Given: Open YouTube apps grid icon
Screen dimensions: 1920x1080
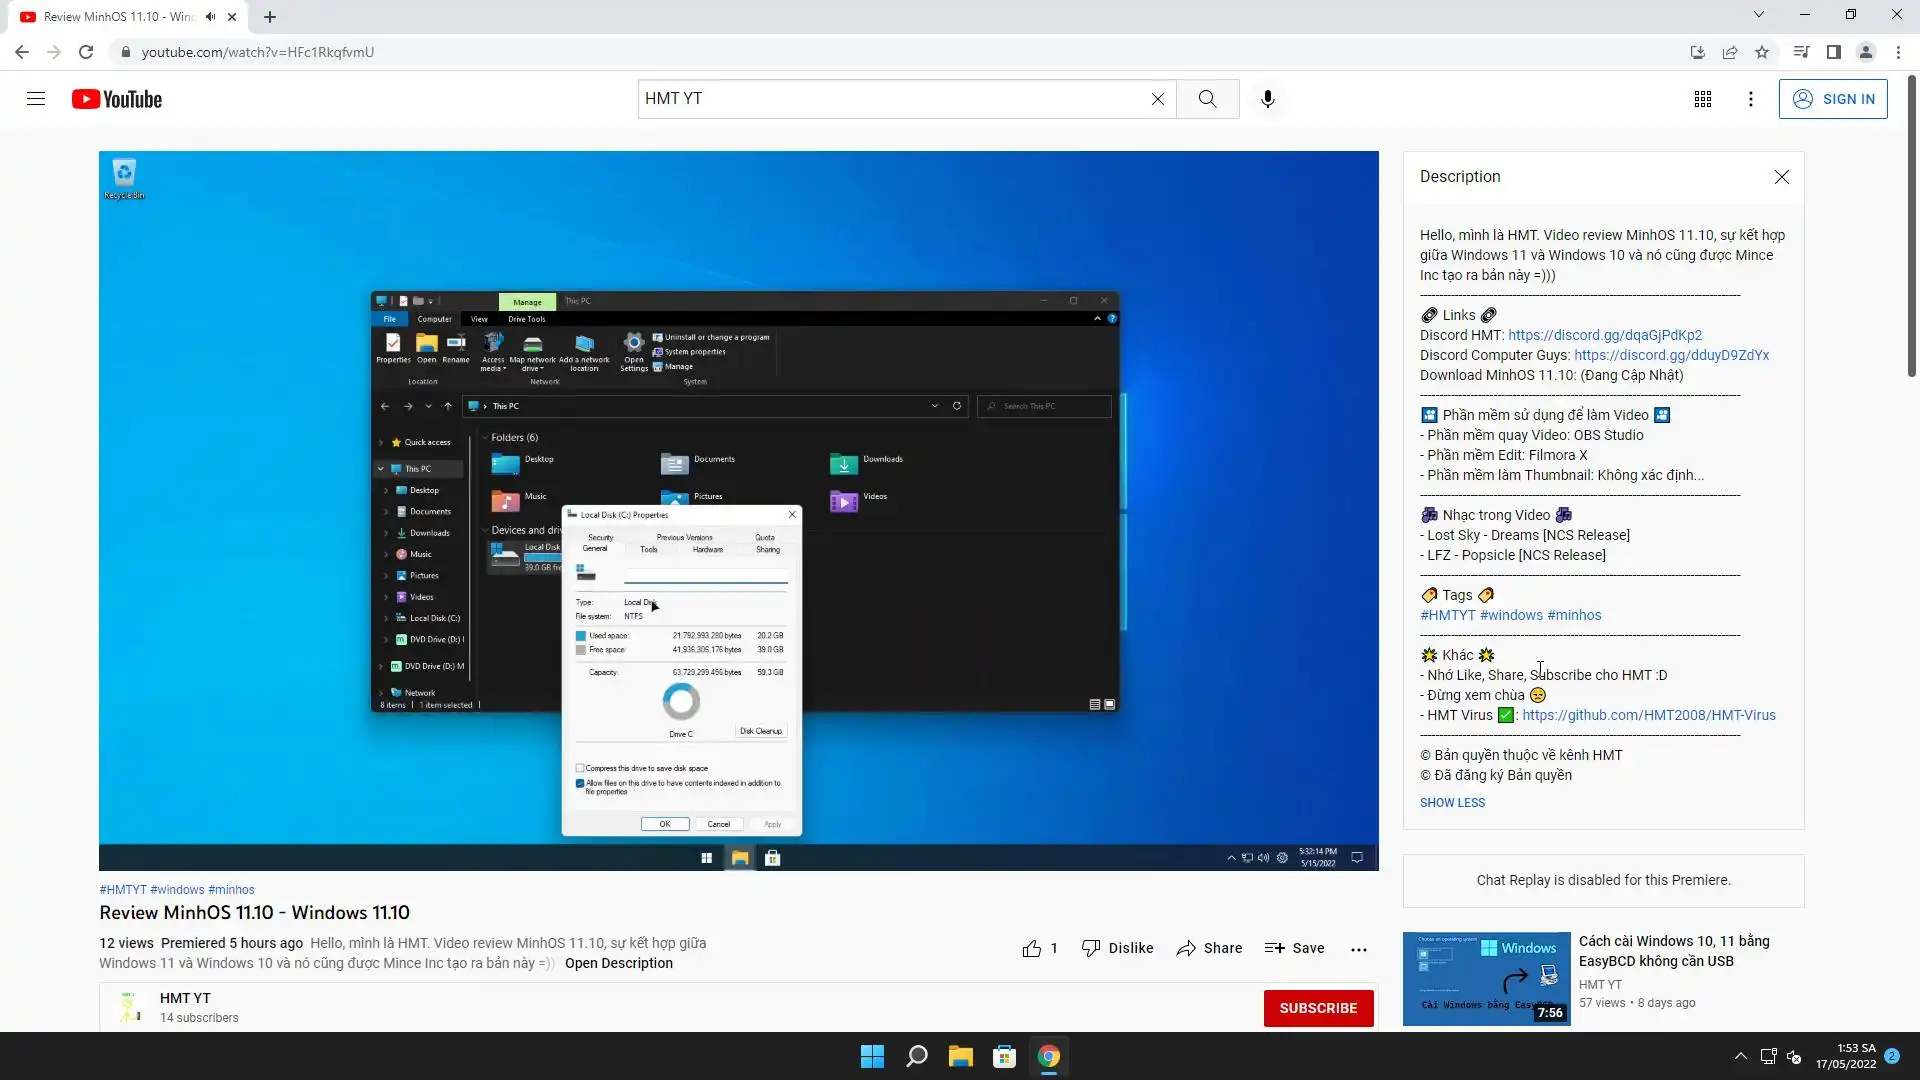Looking at the screenshot, I should tap(1703, 99).
